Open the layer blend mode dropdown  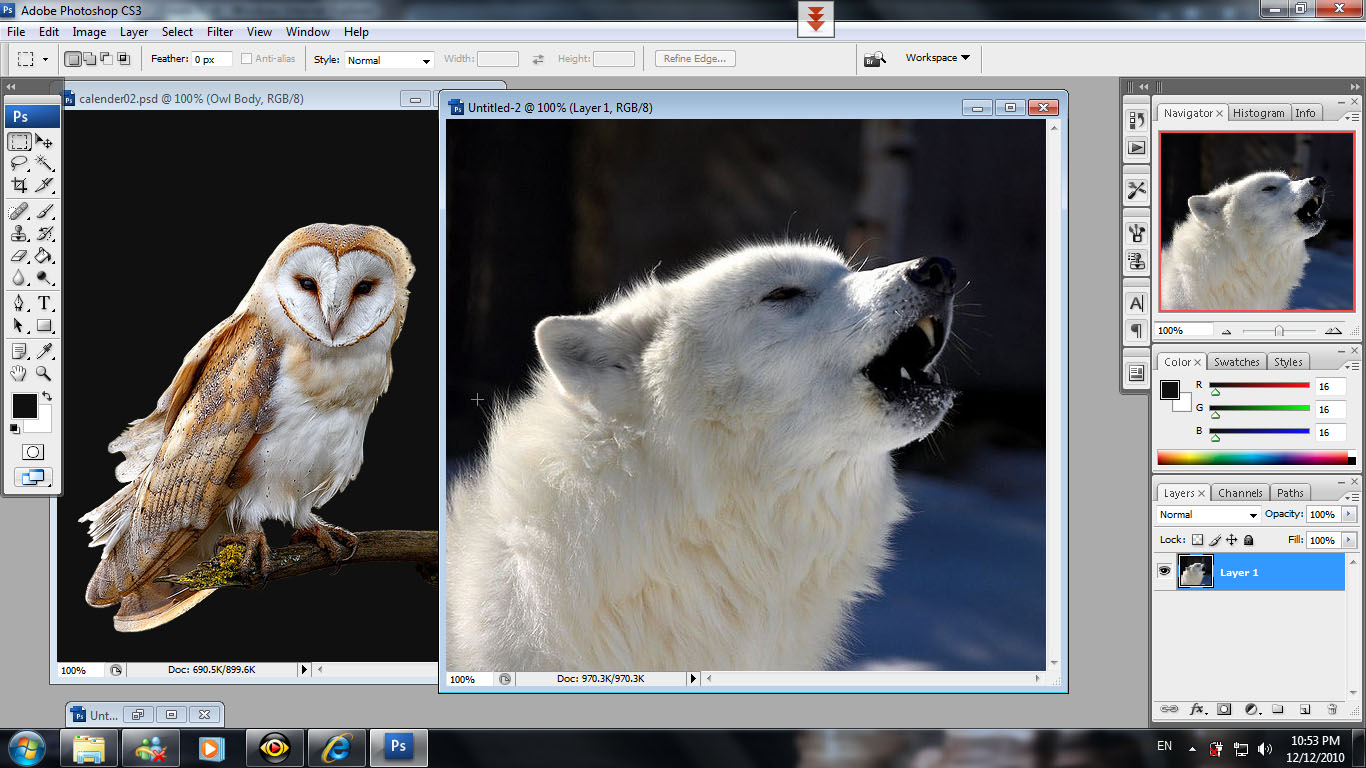[x=1208, y=514]
